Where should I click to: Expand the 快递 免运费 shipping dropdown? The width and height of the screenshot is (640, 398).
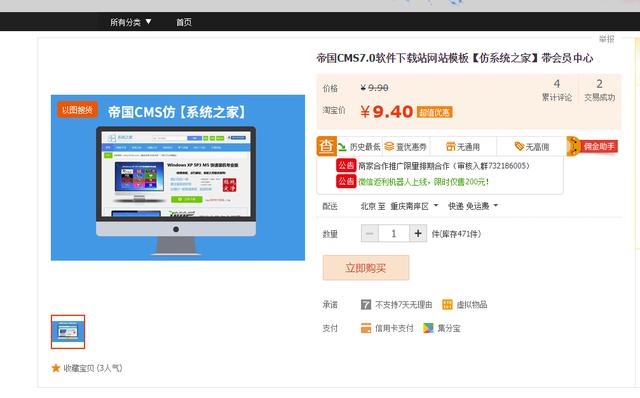(x=473, y=206)
